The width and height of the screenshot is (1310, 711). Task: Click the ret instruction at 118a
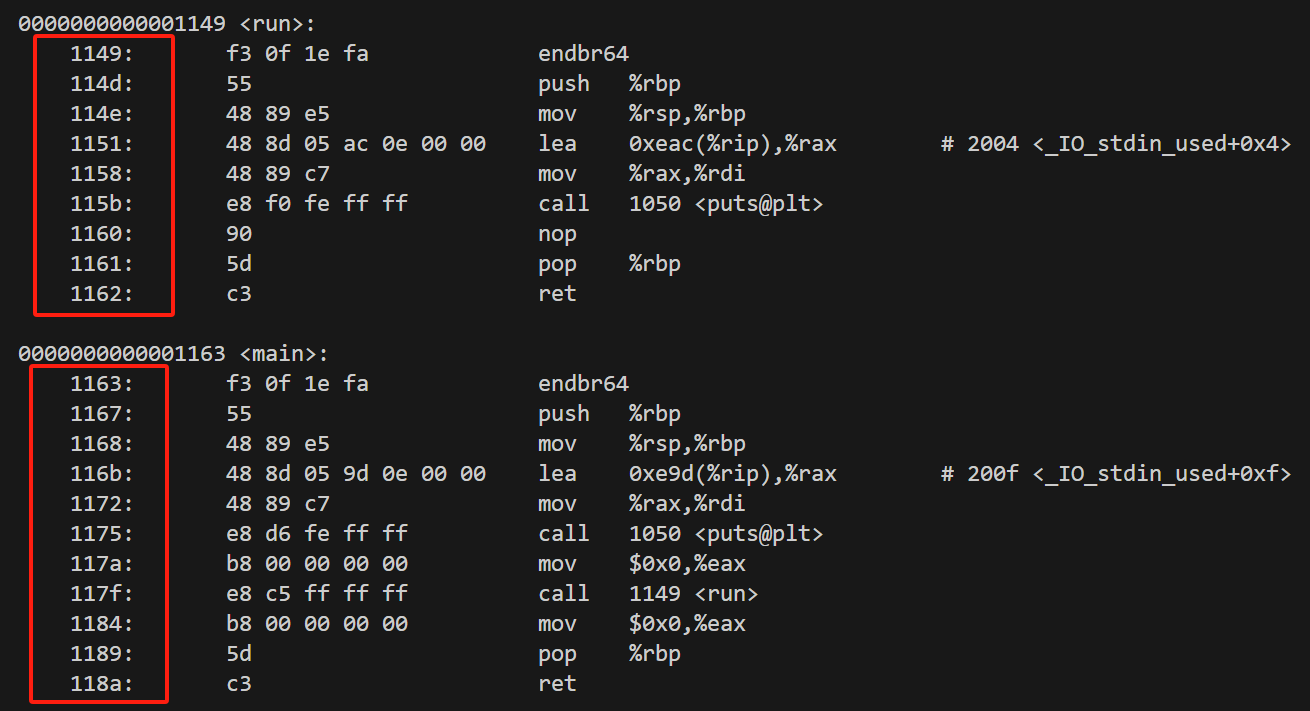tap(557, 683)
